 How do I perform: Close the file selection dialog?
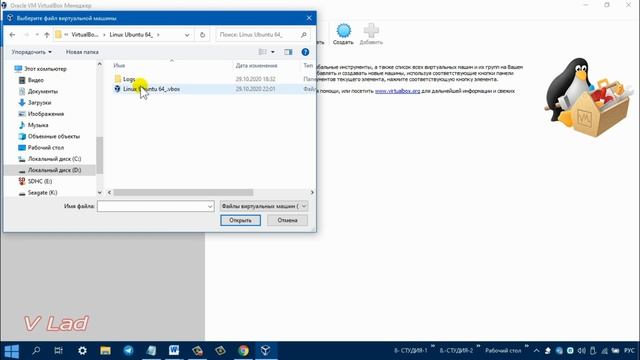point(309,18)
